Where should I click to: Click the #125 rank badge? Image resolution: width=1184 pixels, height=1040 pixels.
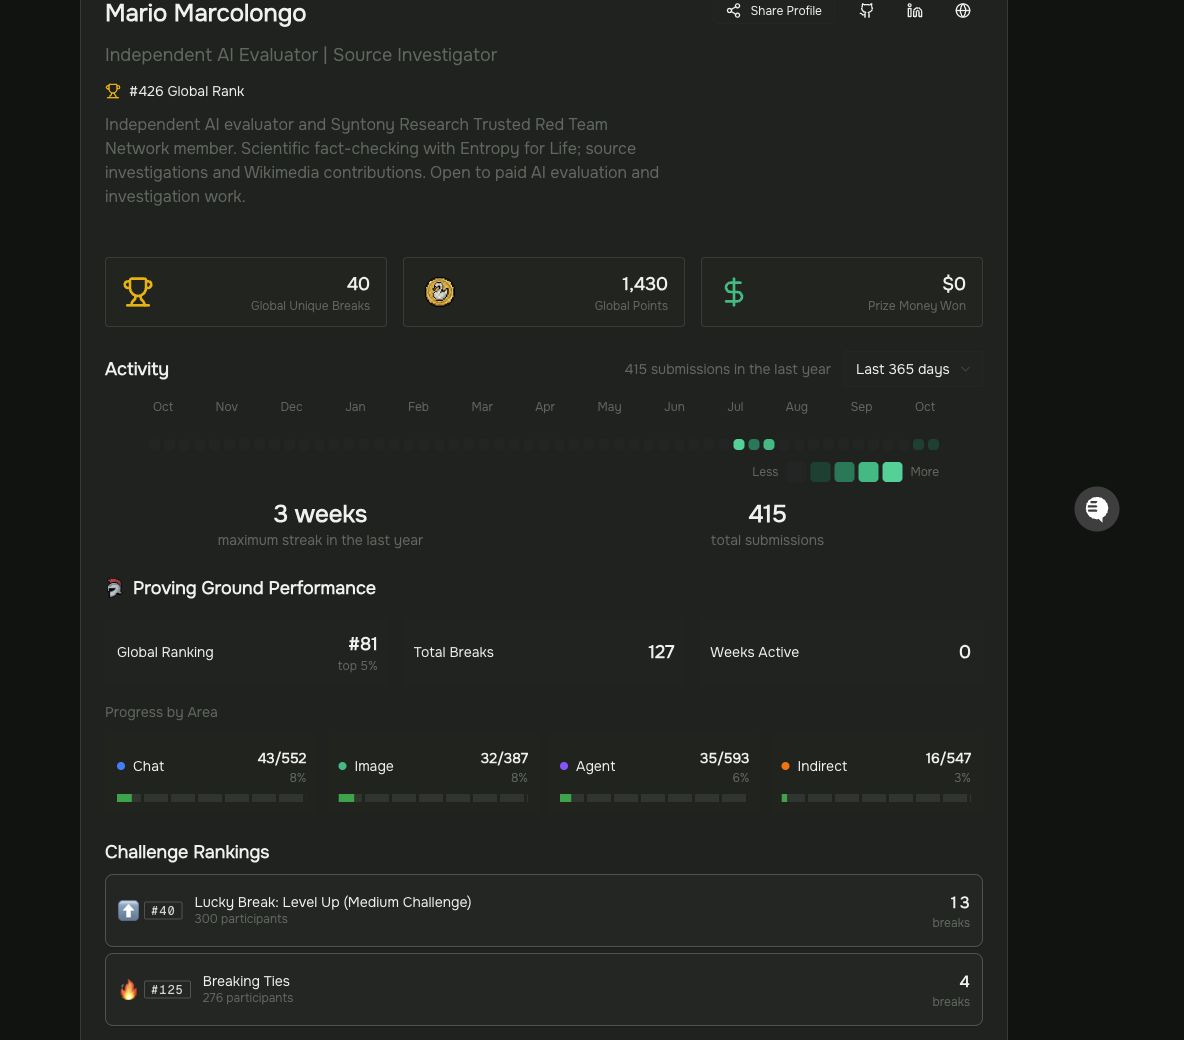[167, 989]
